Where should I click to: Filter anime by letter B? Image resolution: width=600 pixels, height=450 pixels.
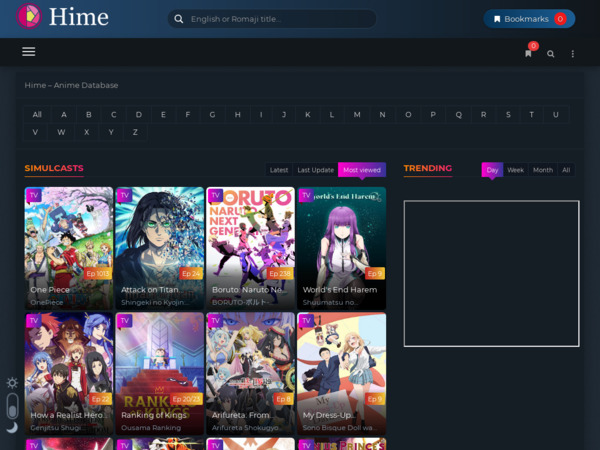coord(89,114)
